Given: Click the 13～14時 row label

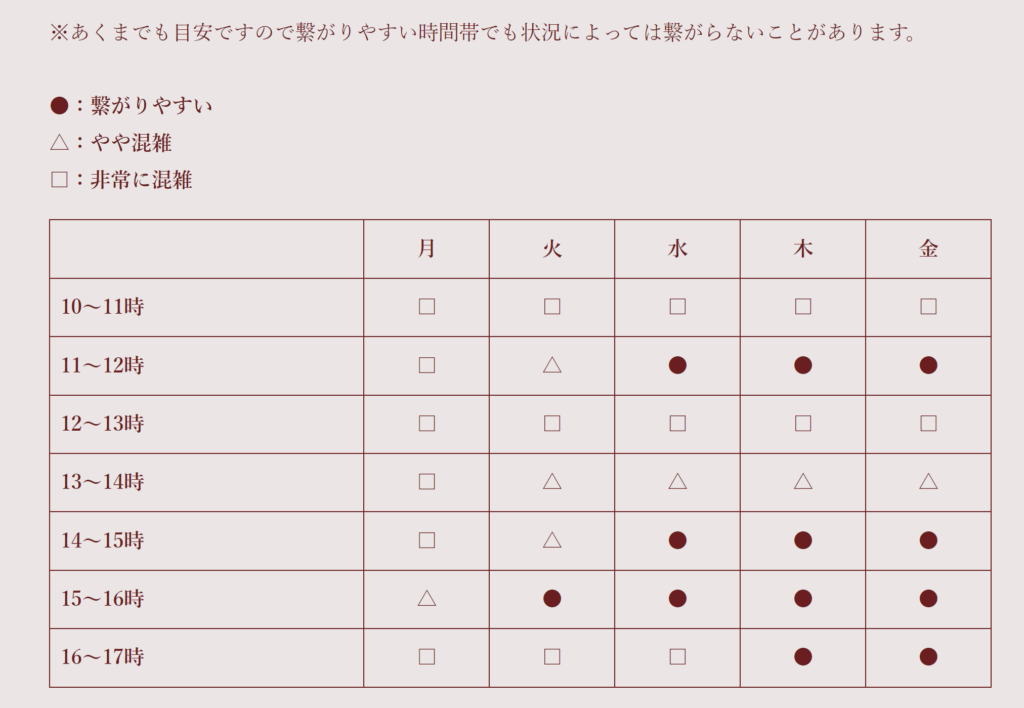Looking at the screenshot, I should click(x=103, y=482).
